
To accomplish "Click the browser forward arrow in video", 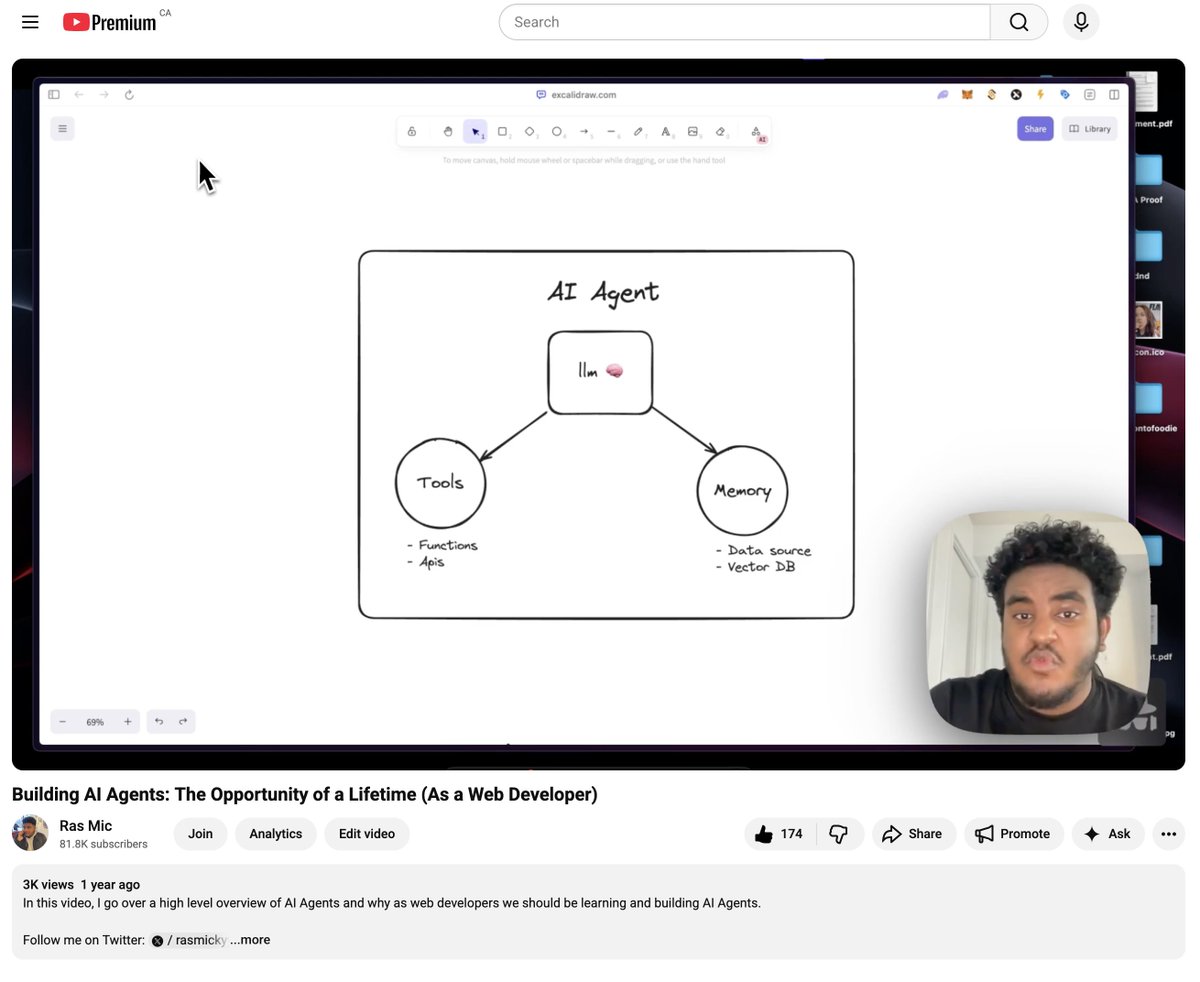I will [x=104, y=95].
